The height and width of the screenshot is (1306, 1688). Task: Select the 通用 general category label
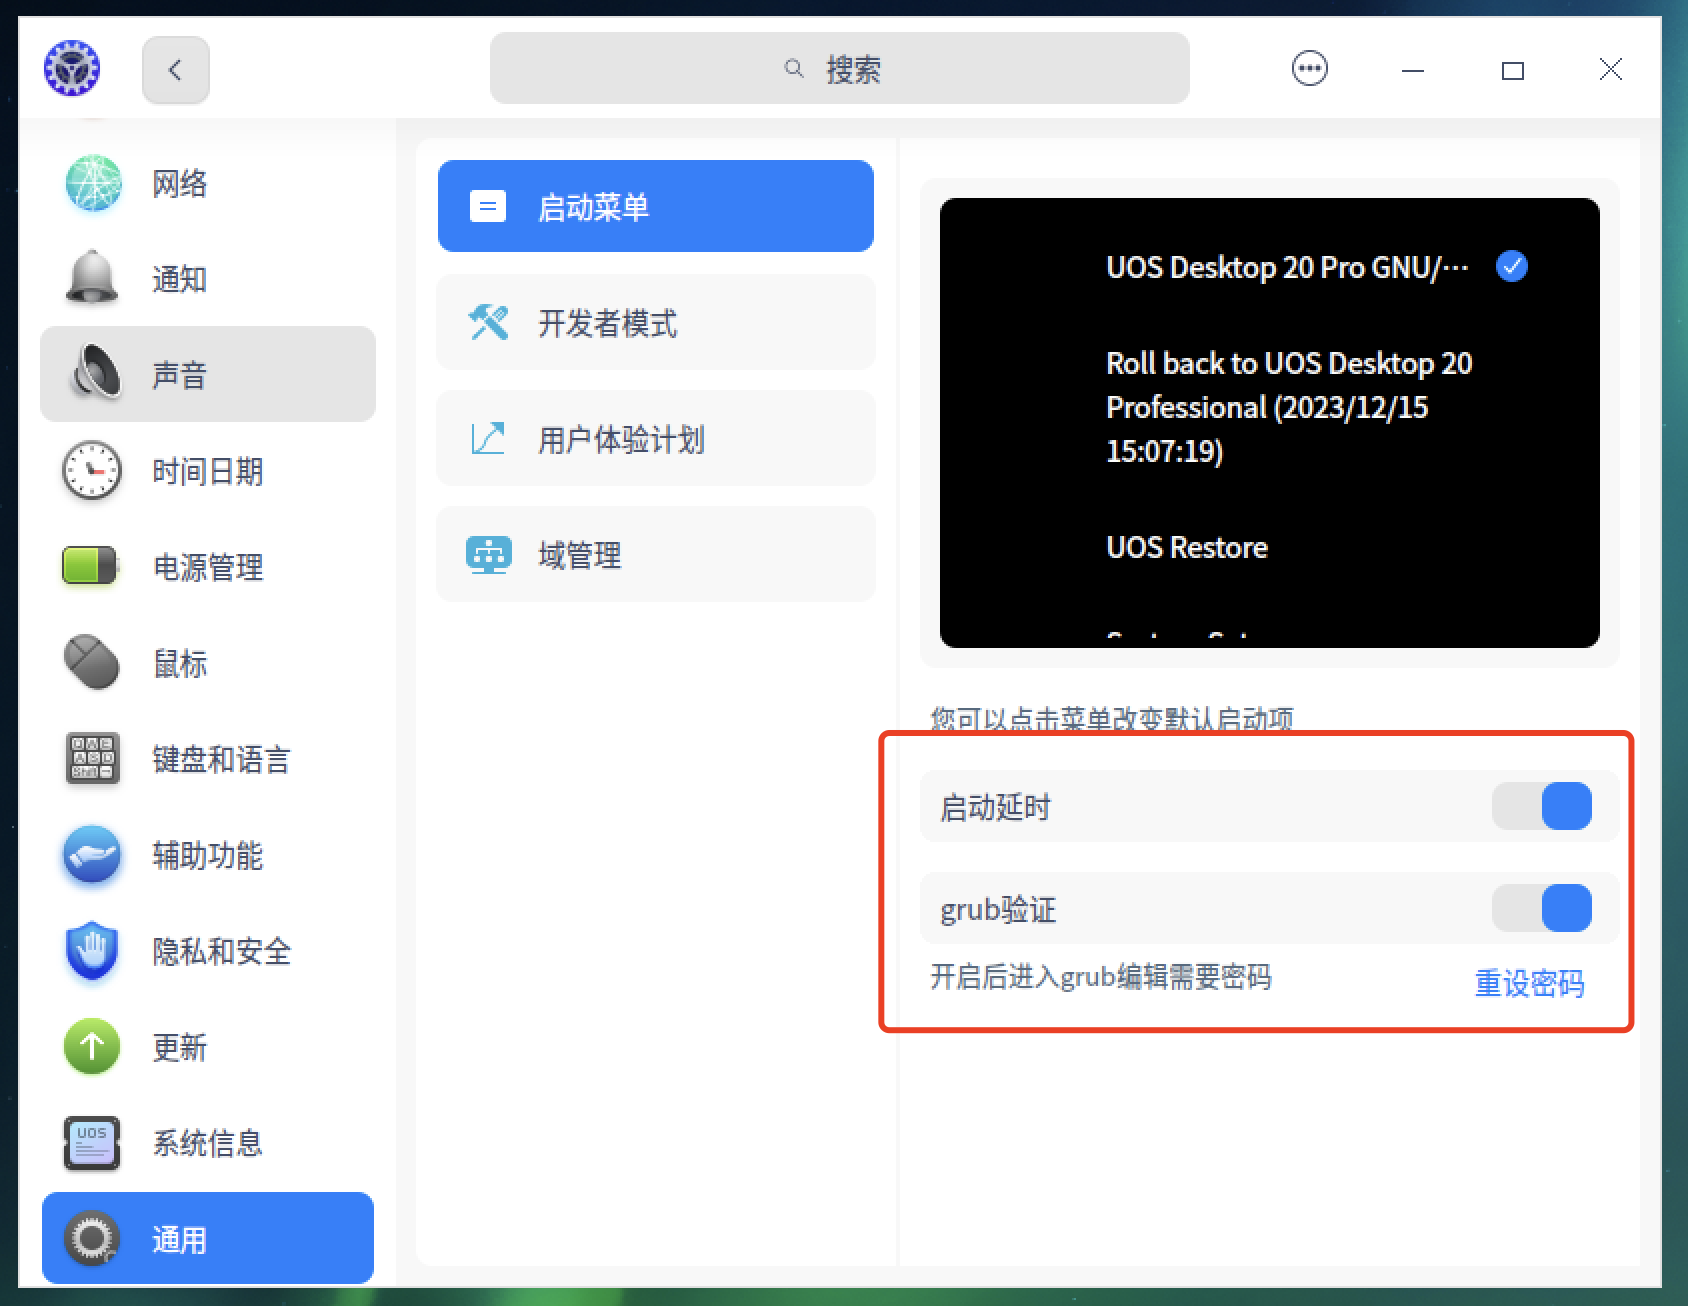coord(180,1240)
